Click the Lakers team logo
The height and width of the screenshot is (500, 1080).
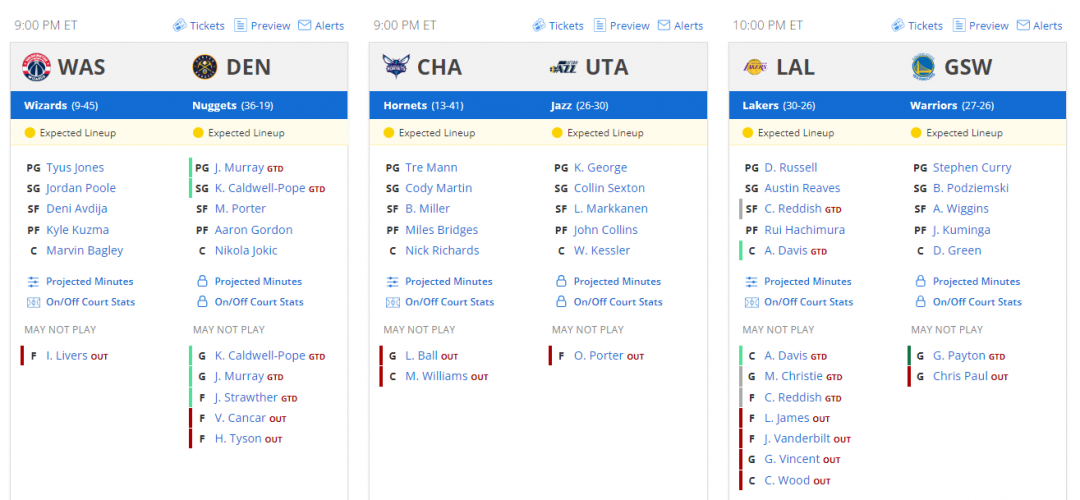pyautogui.click(x=754, y=67)
